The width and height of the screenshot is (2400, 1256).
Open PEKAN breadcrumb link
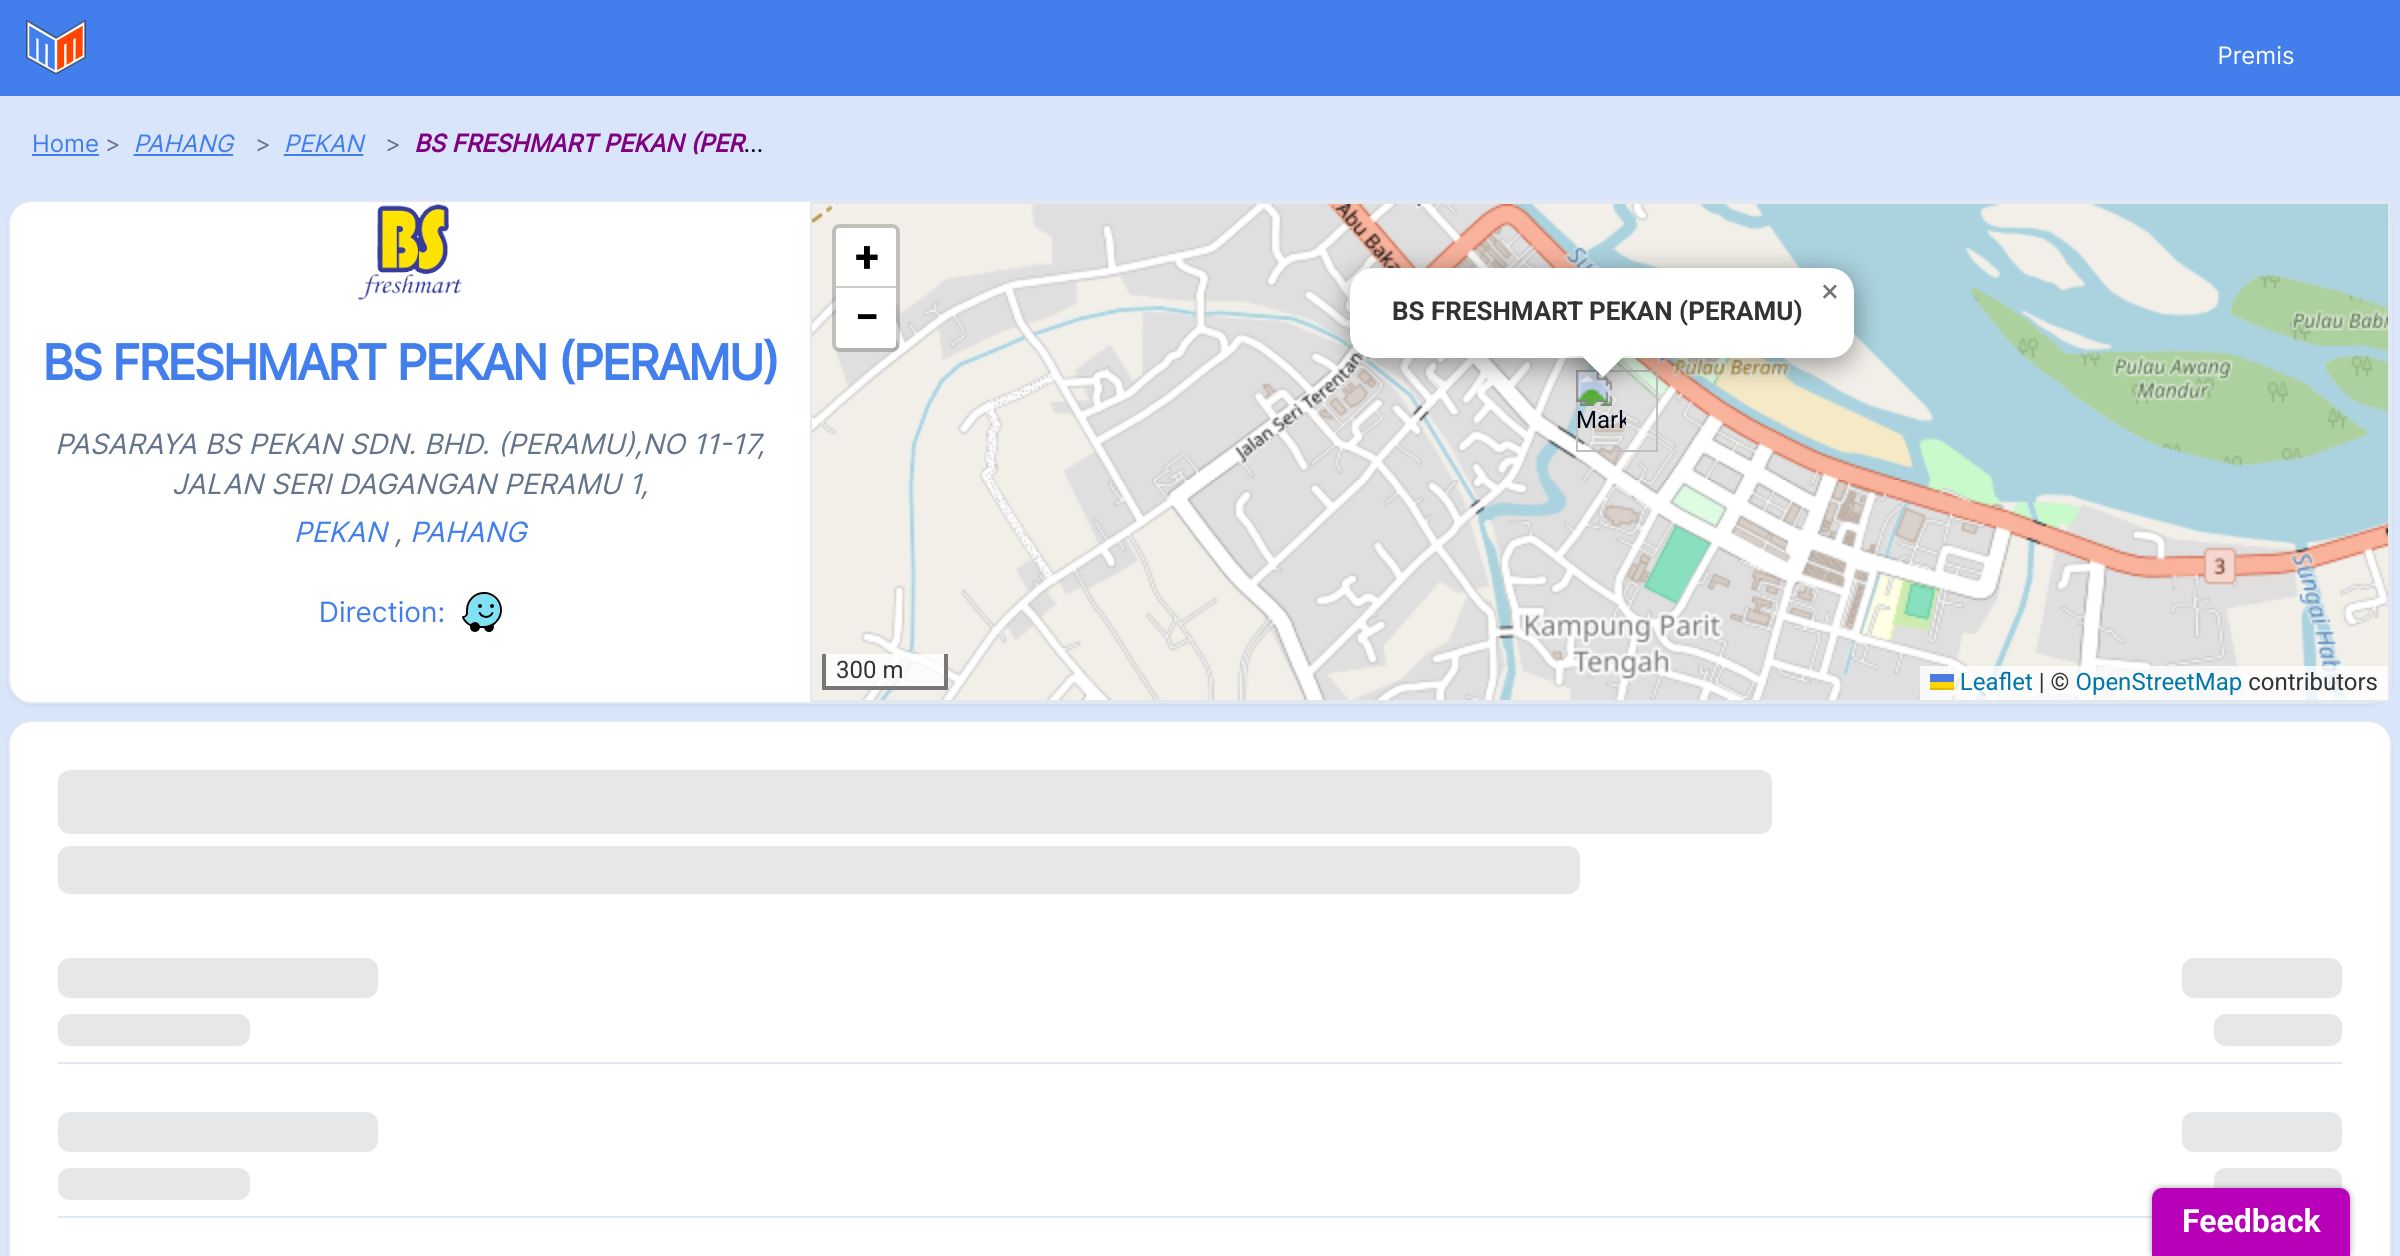click(x=324, y=144)
